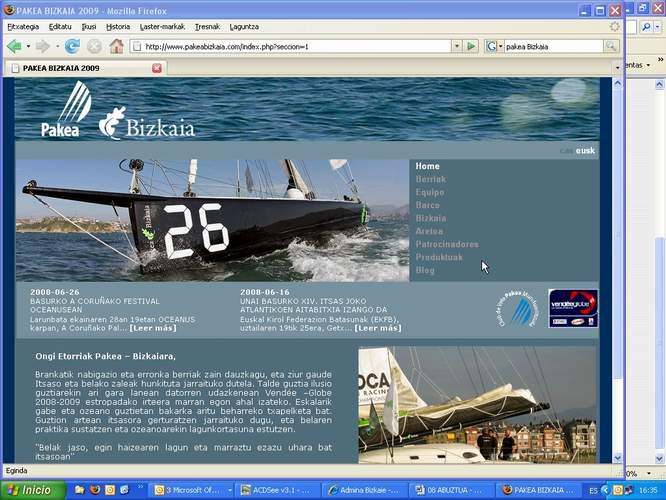
Task: Click Leer más for the 2008-06-16 news
Action: click(378, 328)
